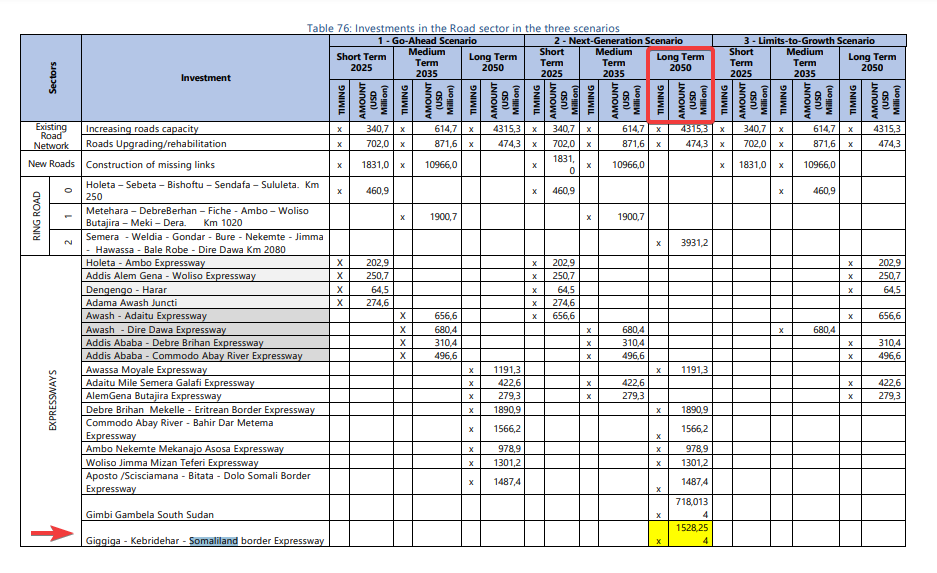
Task: Select 'Debre Brihan Mekelle - Eritrean Border Expressway' label
Action: (200, 409)
